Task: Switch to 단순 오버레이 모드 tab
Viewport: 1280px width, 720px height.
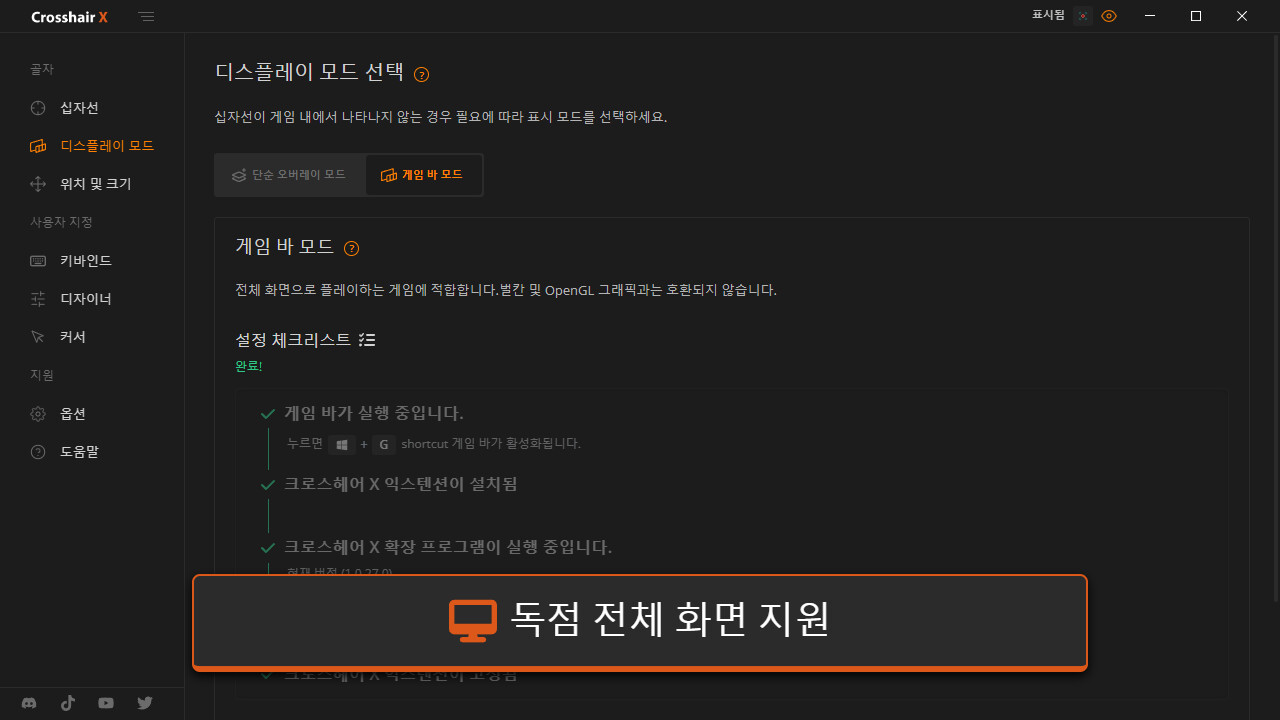Action: coord(289,175)
